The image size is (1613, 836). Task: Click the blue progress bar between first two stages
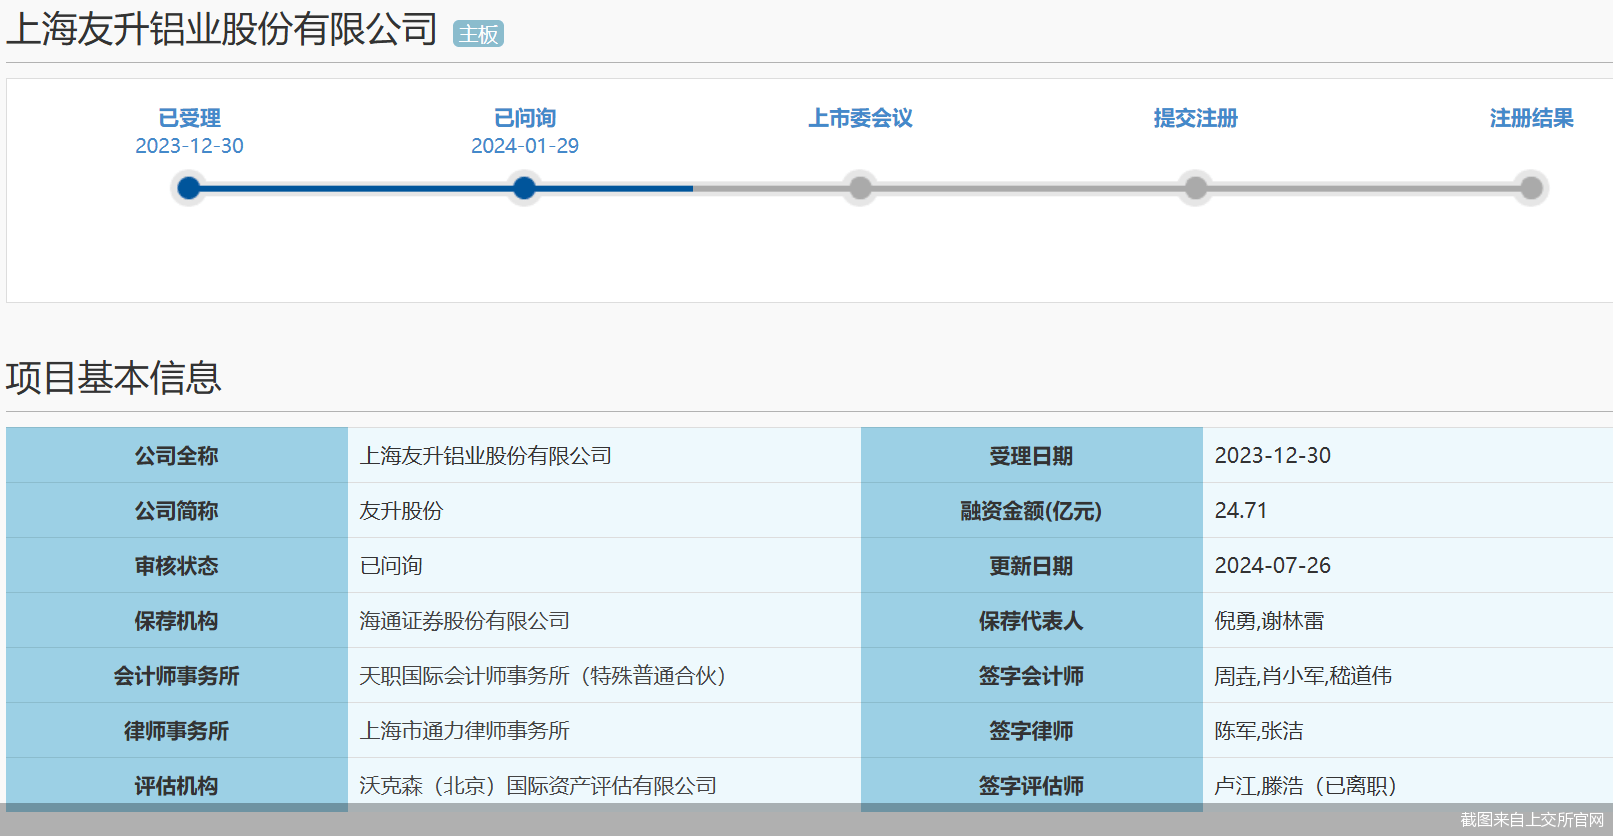(356, 188)
